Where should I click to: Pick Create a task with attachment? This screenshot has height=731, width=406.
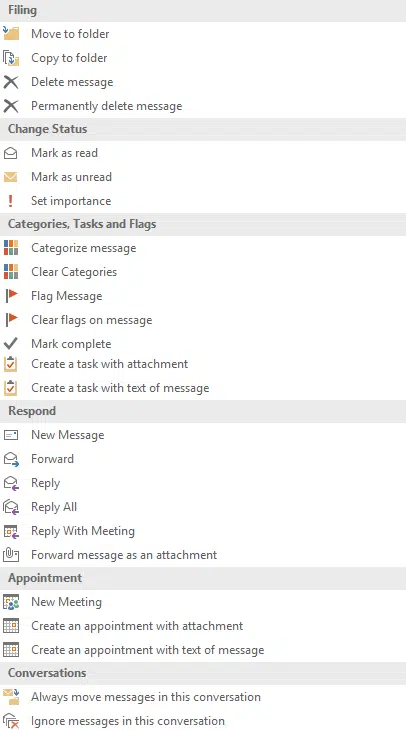110,364
